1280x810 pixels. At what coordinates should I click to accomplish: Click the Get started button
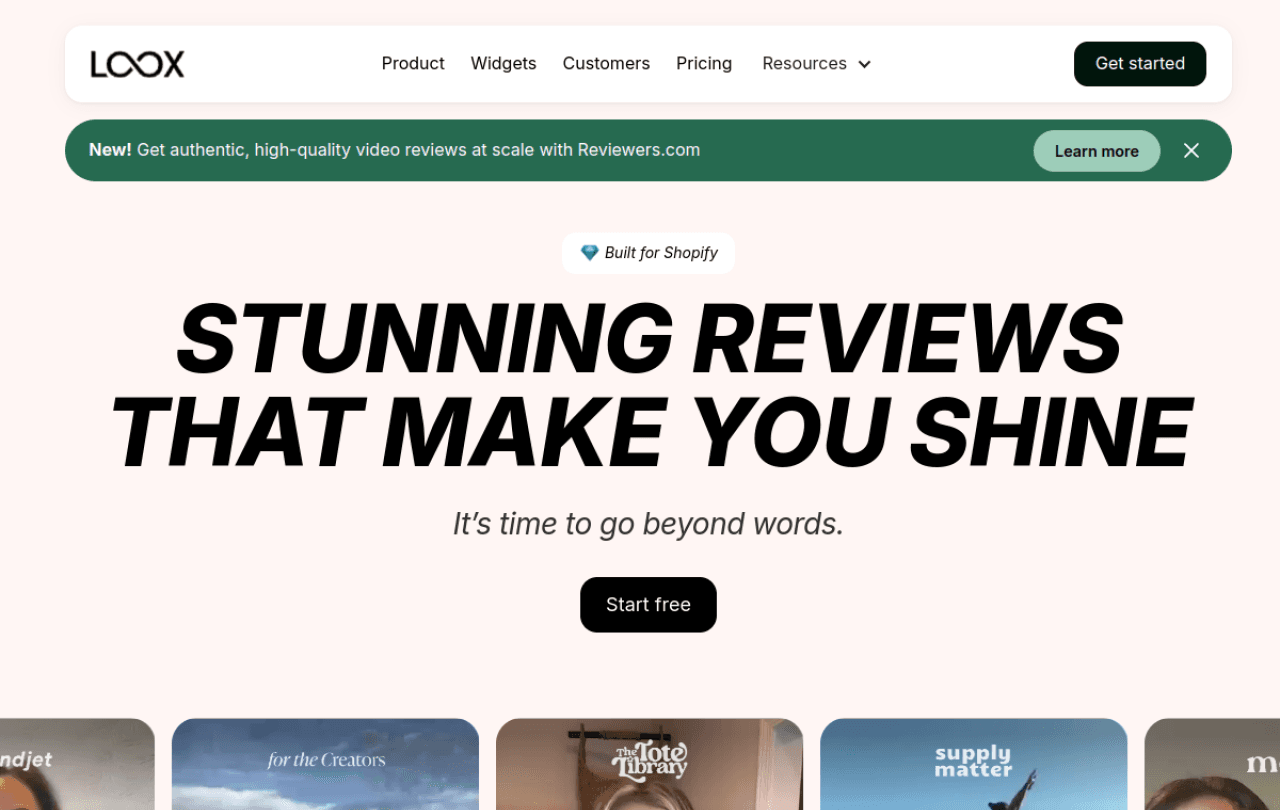pos(1140,64)
